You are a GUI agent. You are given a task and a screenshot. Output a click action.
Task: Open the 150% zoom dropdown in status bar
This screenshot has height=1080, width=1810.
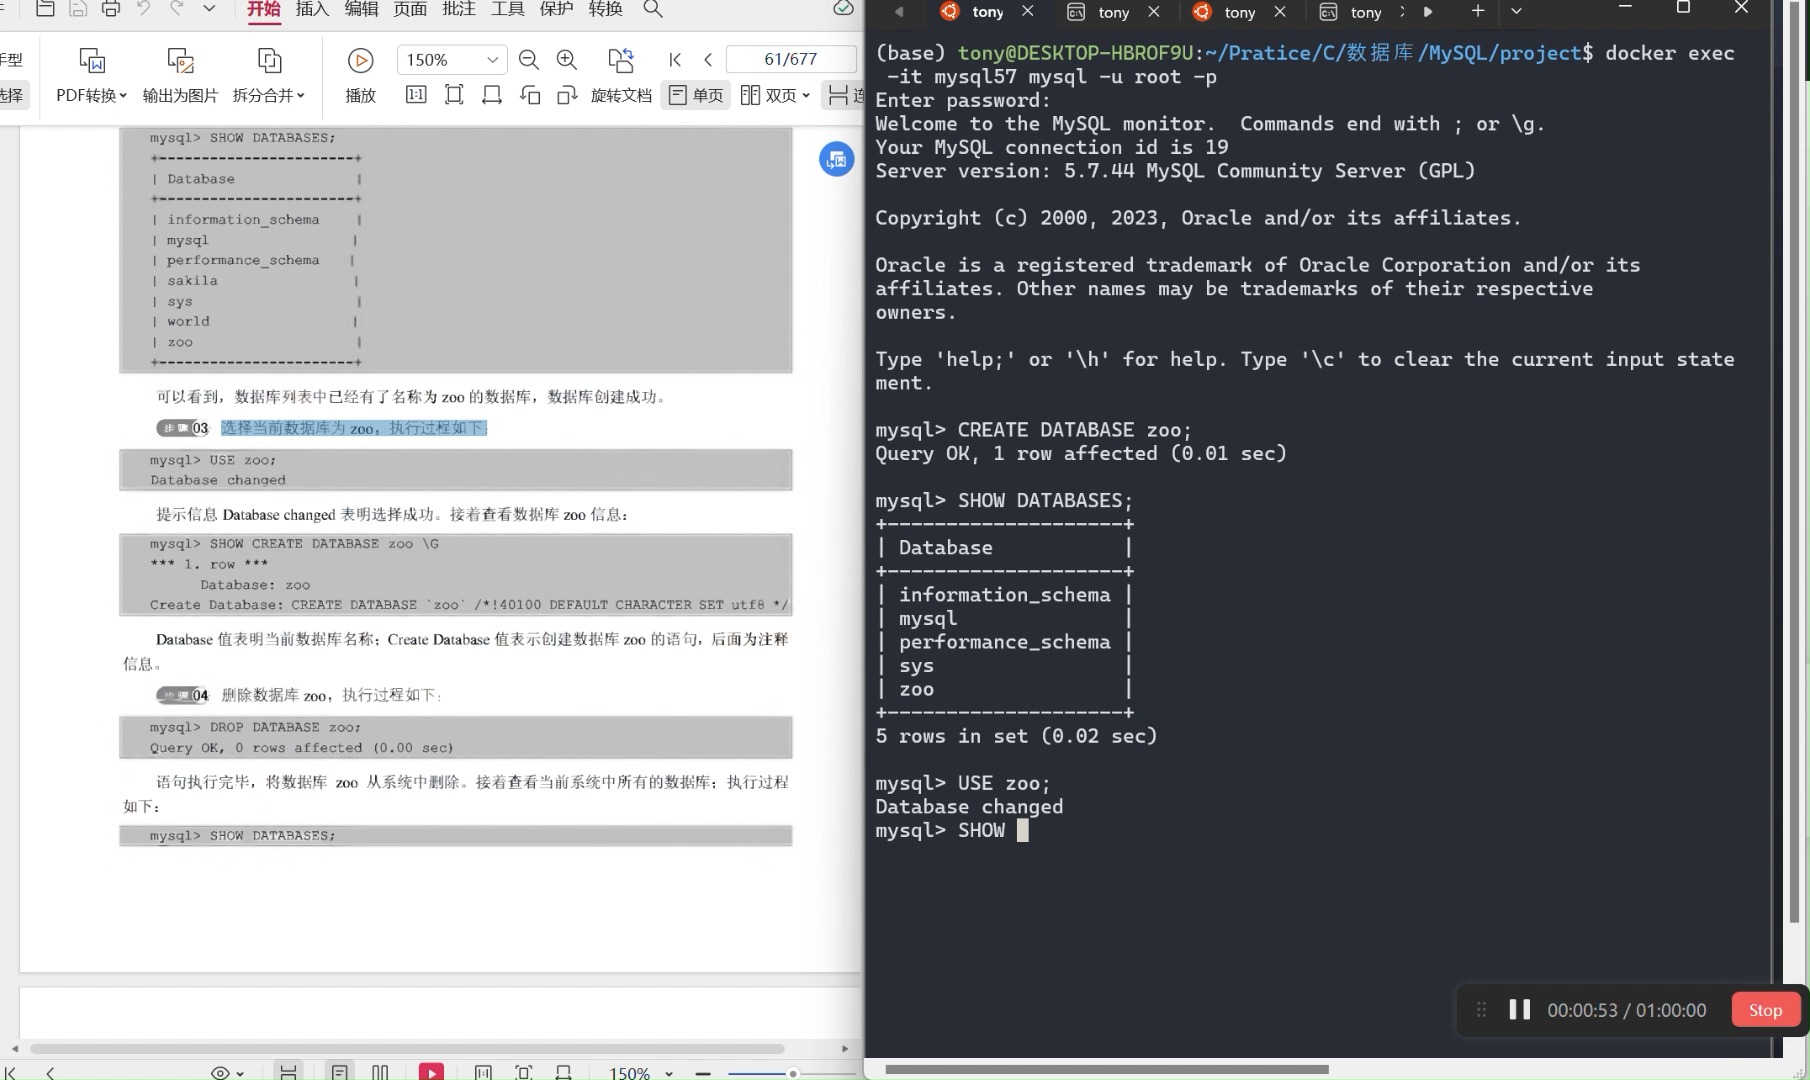point(642,1073)
